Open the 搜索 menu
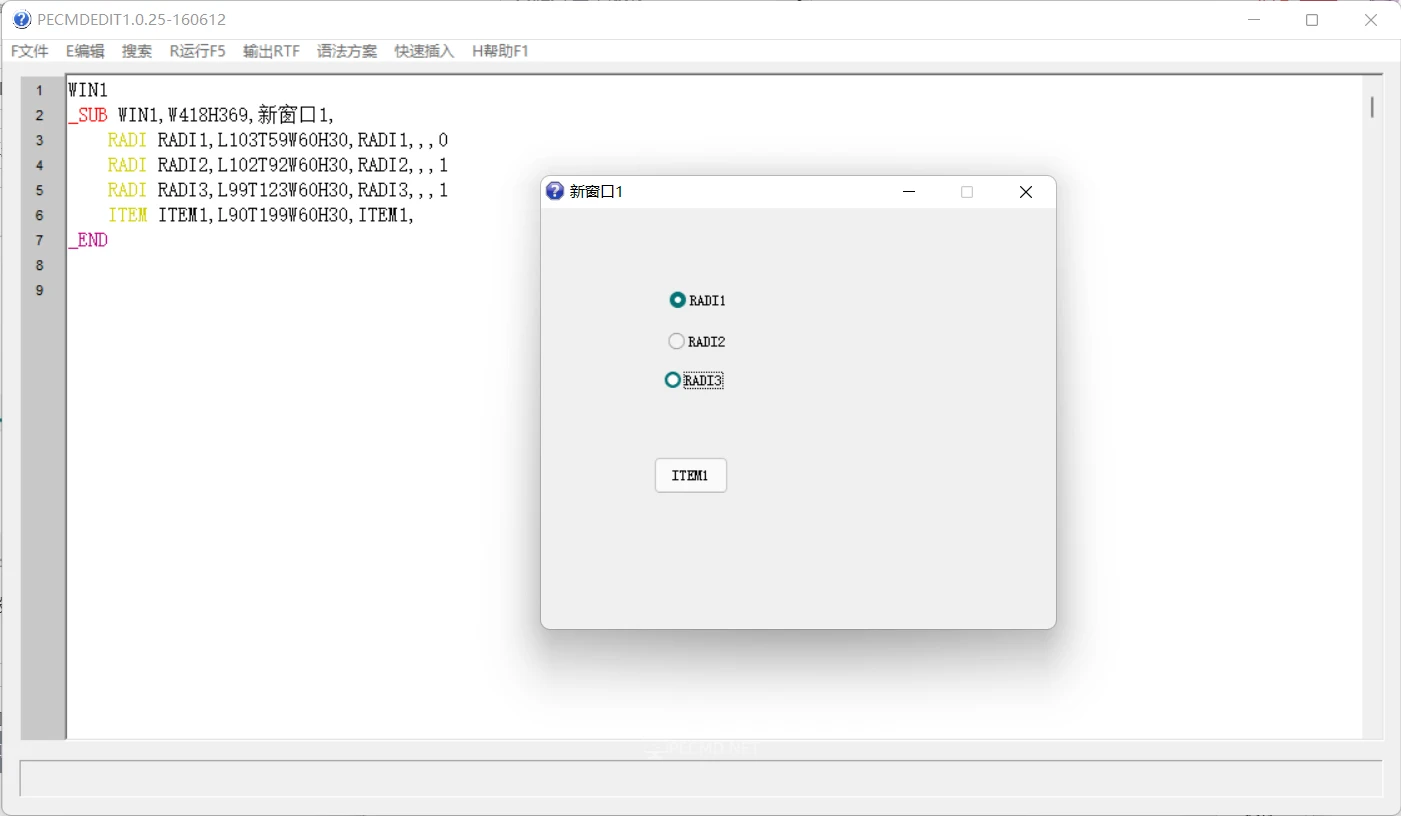1401x816 pixels. [x=137, y=51]
